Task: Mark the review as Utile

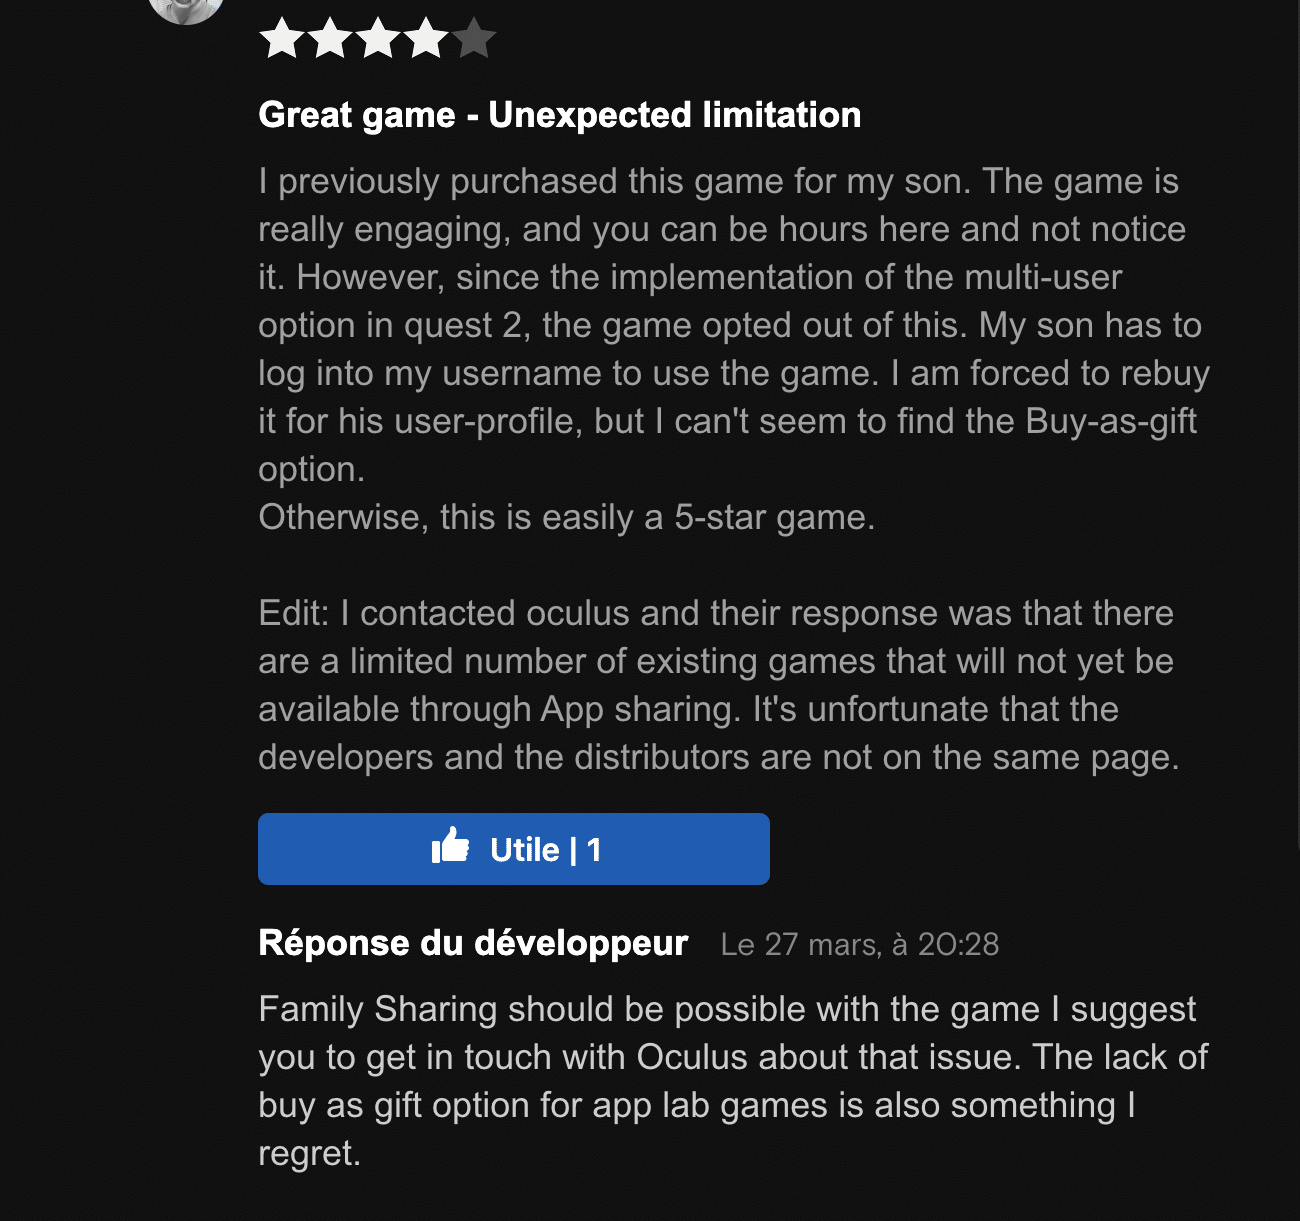Action: click(514, 849)
